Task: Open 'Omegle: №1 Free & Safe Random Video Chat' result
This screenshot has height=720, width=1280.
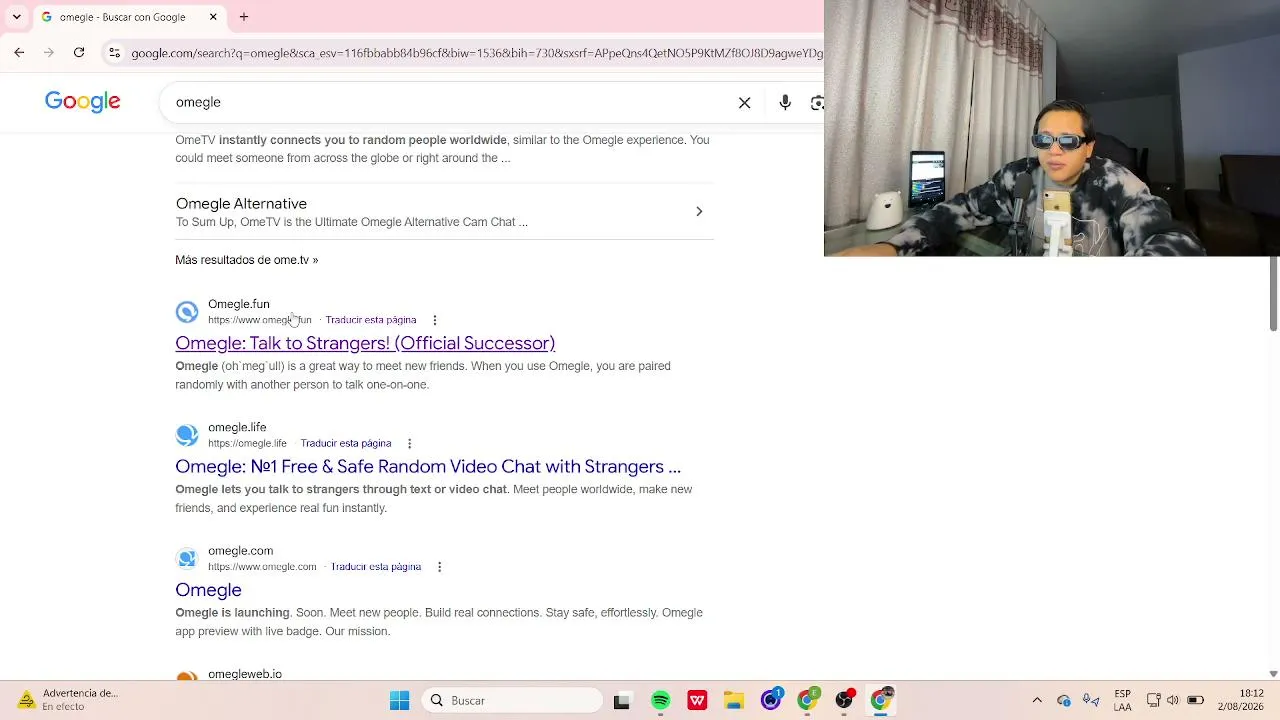Action: pos(428,466)
